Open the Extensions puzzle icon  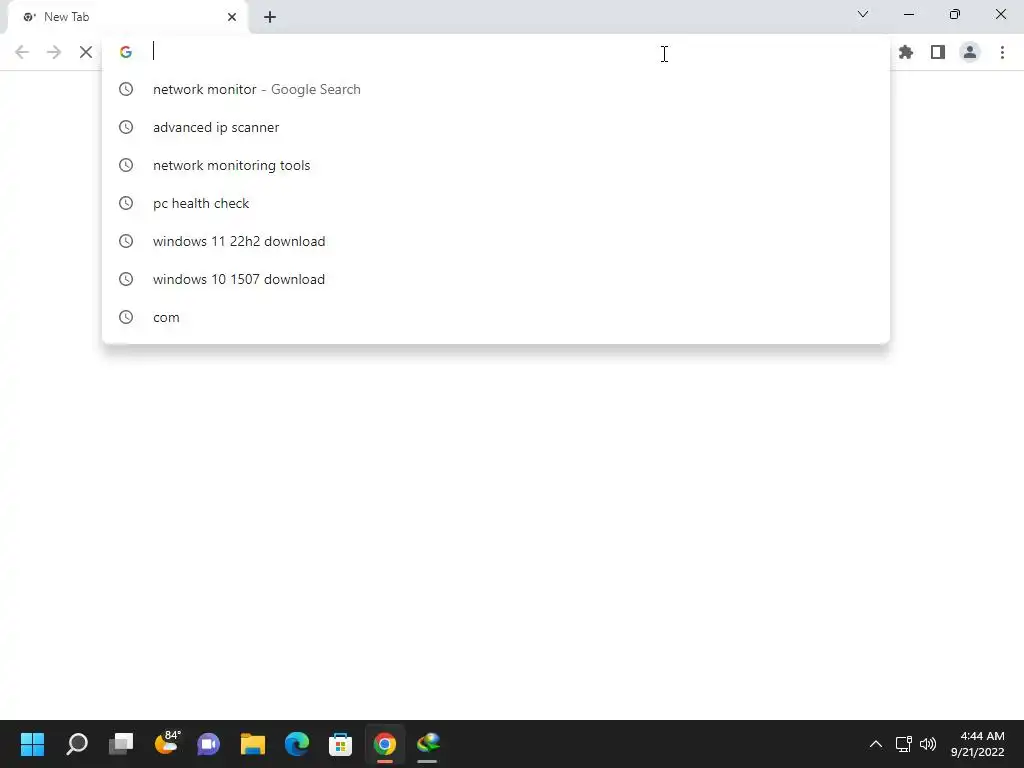(906, 52)
